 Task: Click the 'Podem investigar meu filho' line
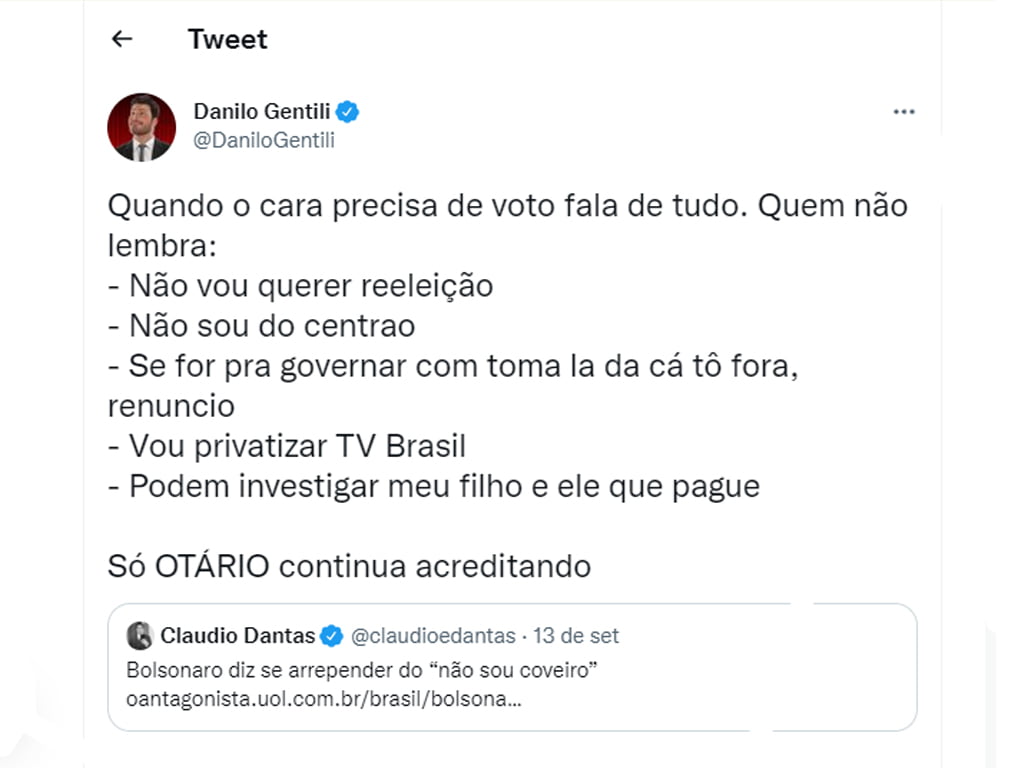pyautogui.click(x=434, y=486)
